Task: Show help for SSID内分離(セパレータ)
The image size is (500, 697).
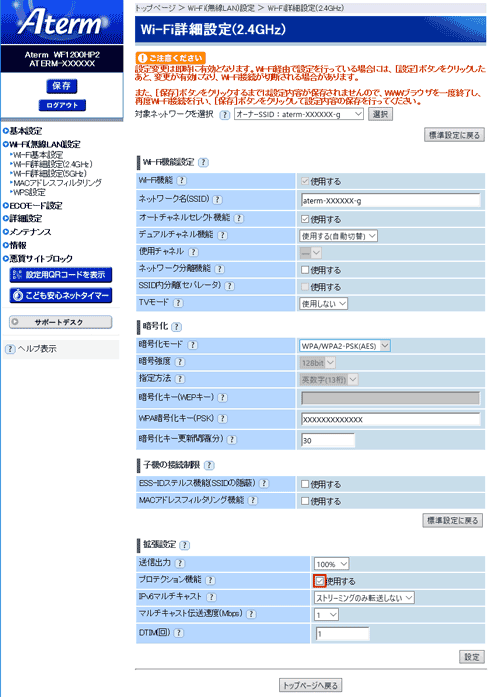Action: [x=229, y=286]
